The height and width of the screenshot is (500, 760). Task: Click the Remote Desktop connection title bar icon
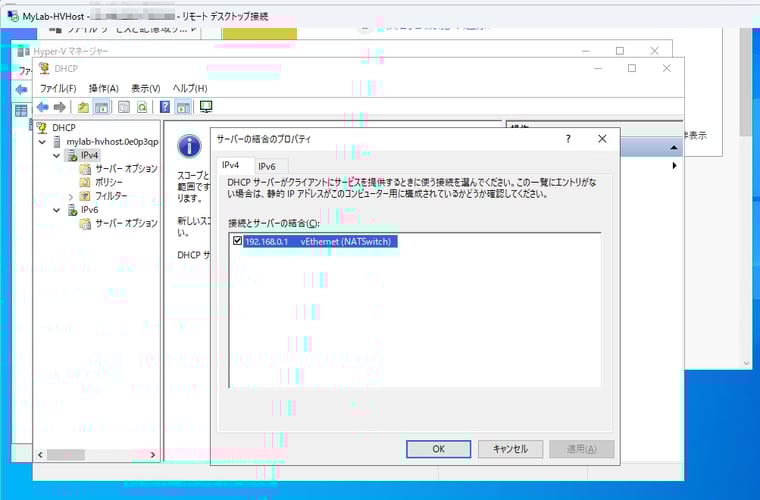tap(13, 16)
